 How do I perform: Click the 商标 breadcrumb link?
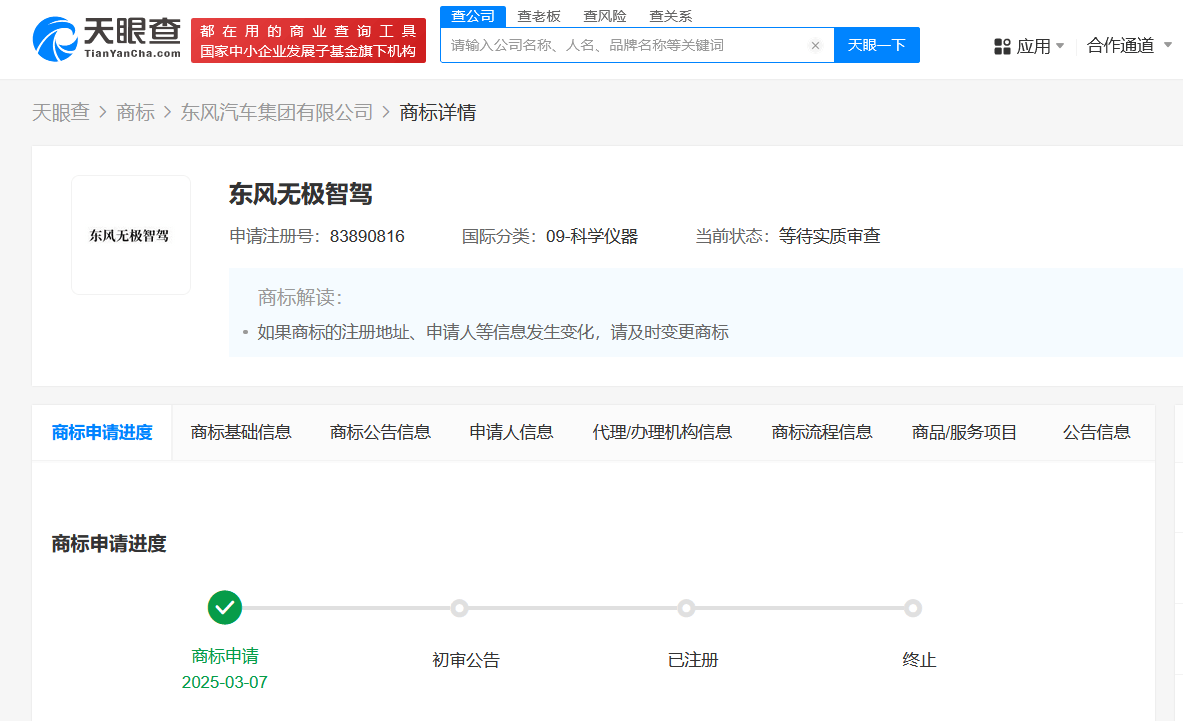tap(135, 113)
